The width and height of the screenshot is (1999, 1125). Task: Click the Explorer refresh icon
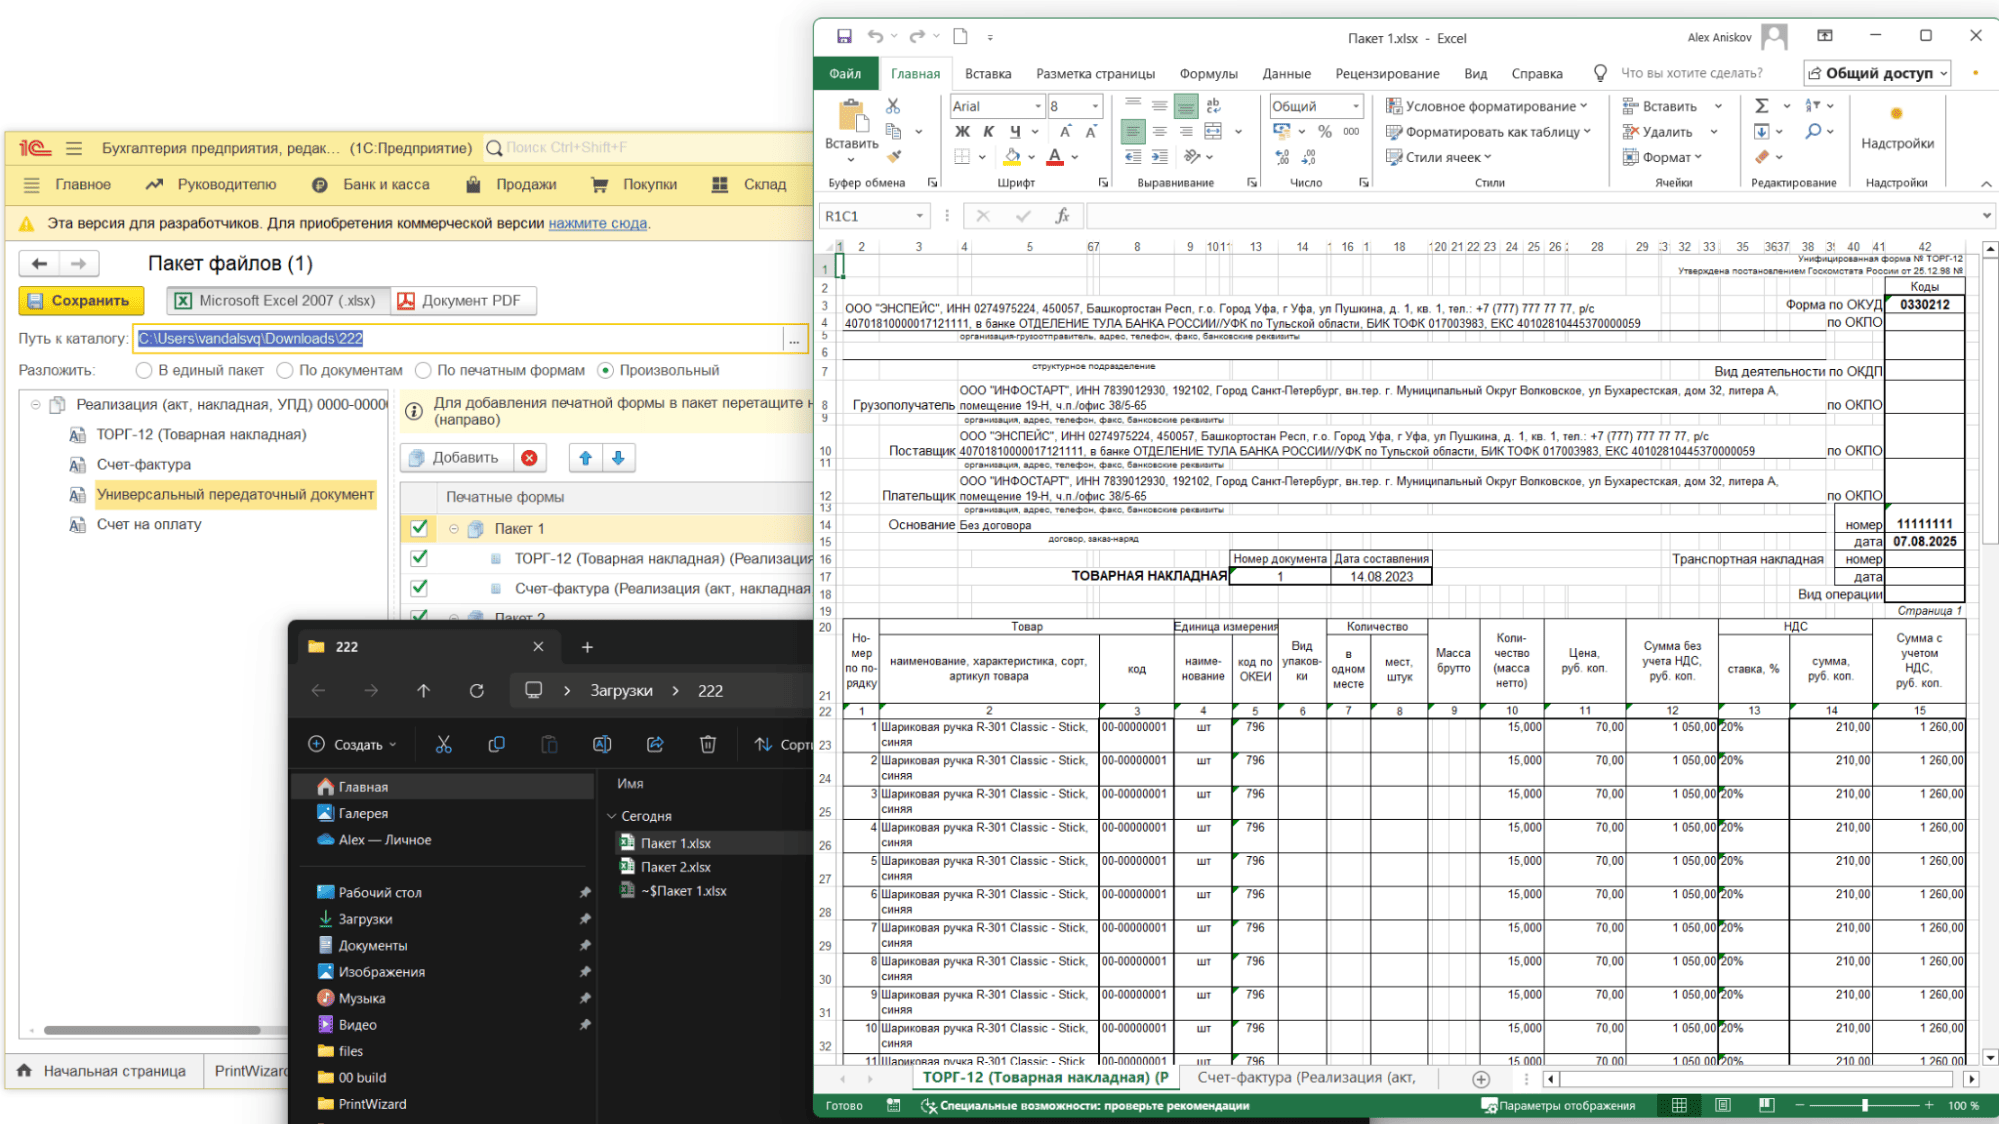coord(477,691)
